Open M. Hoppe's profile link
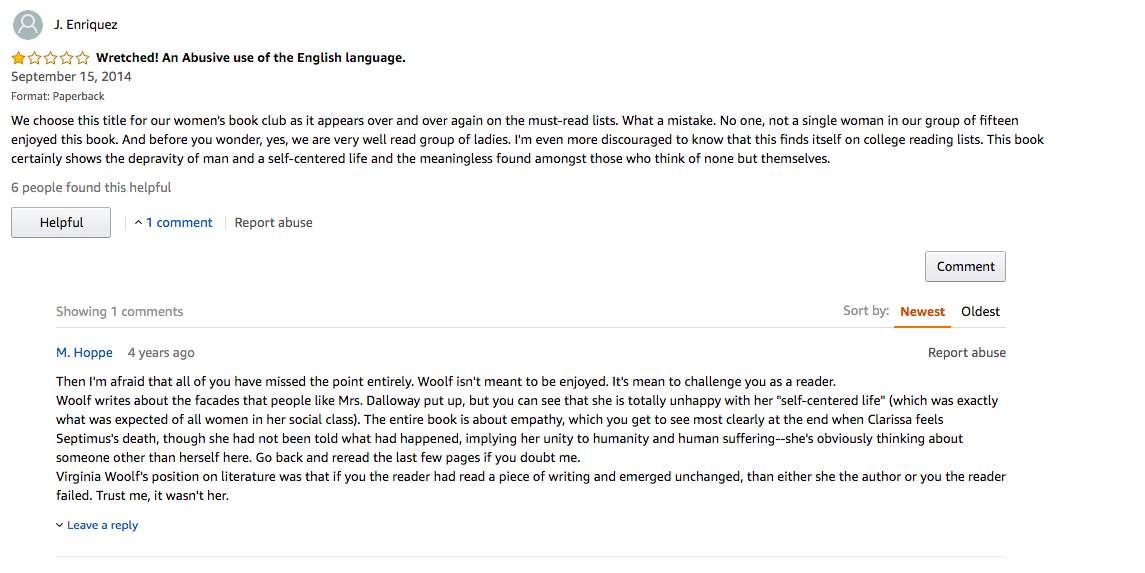This screenshot has width=1145, height=573. [84, 353]
